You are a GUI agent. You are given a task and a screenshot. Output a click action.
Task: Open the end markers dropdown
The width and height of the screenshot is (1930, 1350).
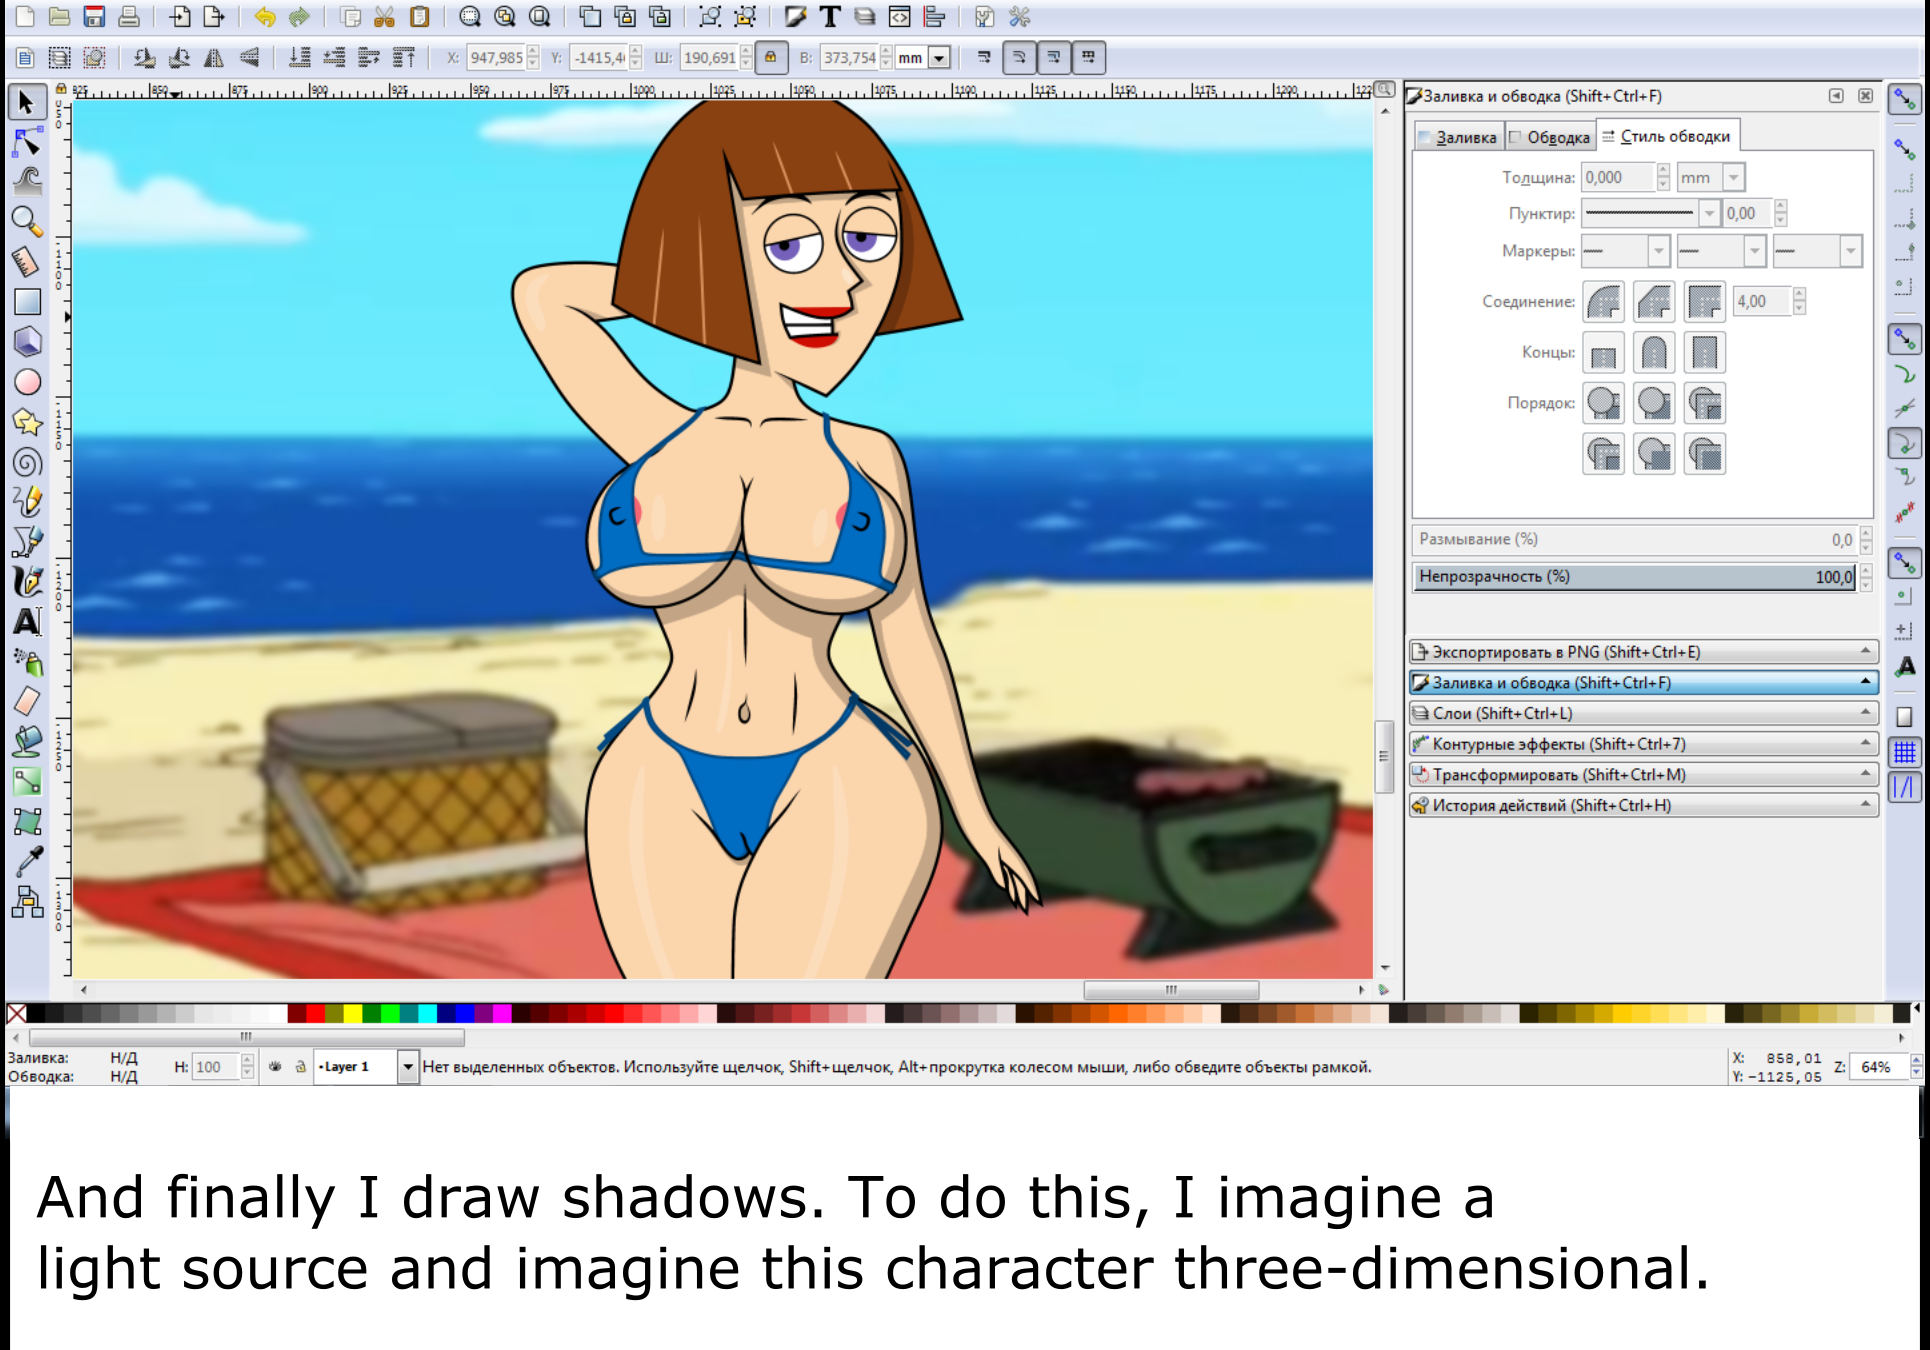coord(1851,251)
